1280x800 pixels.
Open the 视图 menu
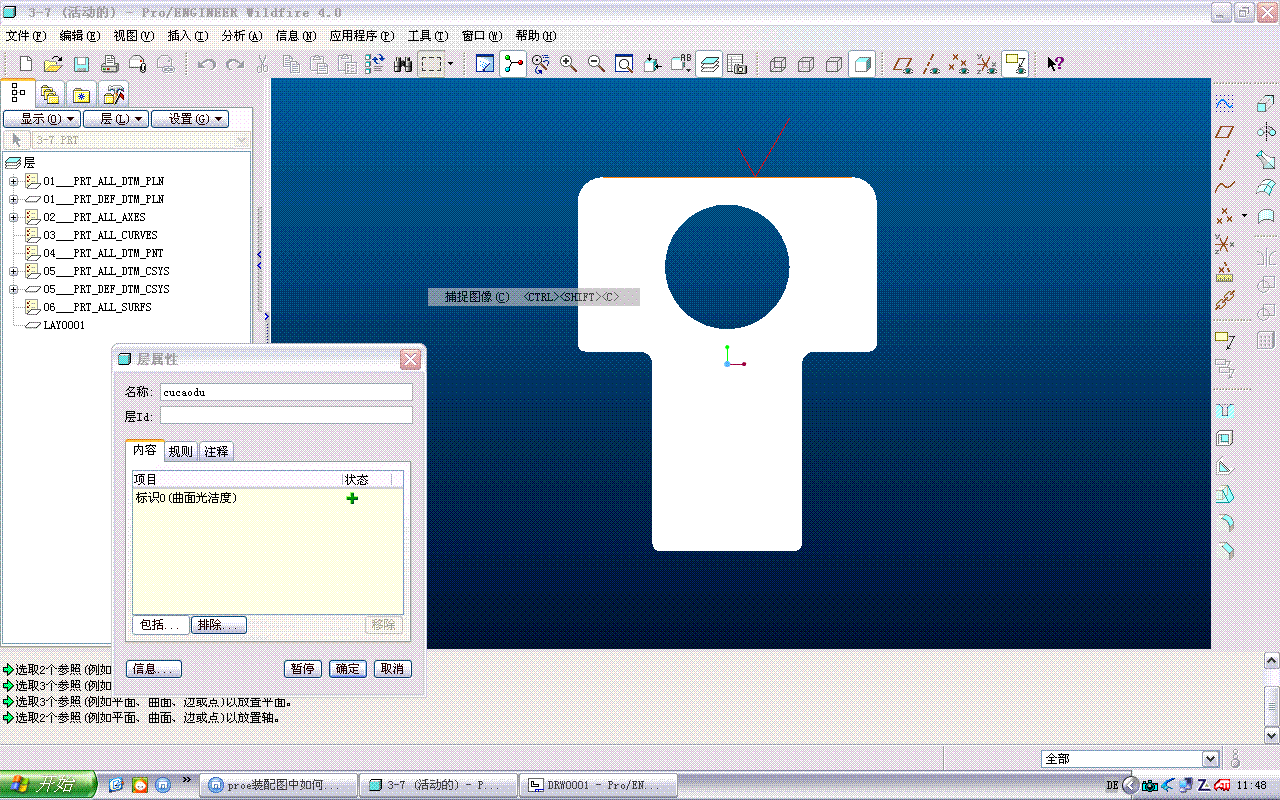(x=134, y=36)
